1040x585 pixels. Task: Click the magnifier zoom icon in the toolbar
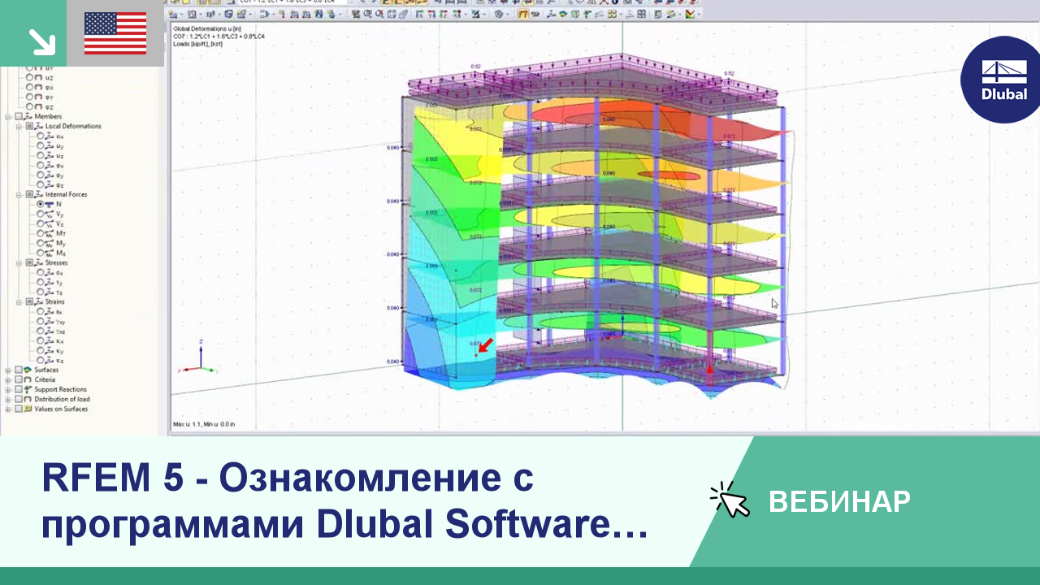(x=367, y=14)
